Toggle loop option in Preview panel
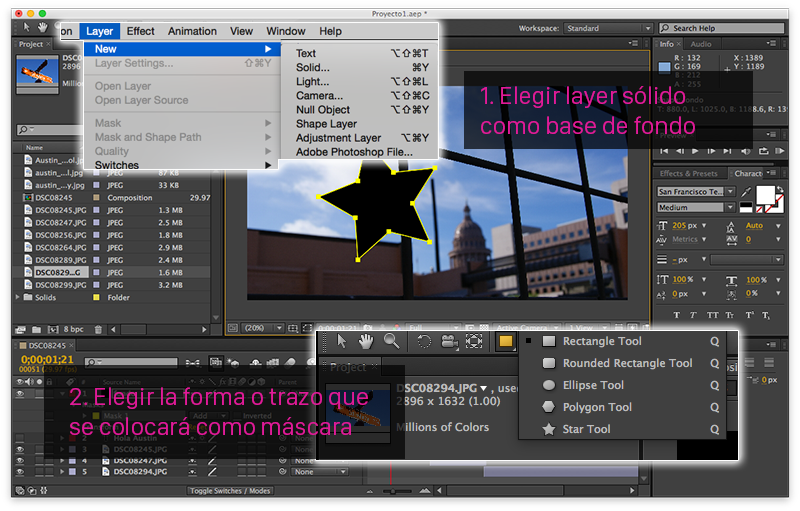The width and height of the screenshot is (800, 511). [763, 151]
